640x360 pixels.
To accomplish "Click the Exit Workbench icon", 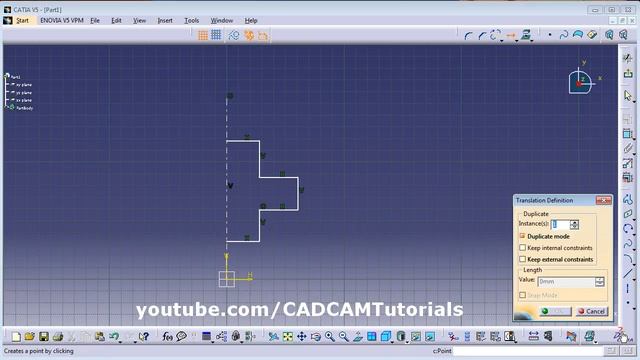I will [x=628, y=73].
